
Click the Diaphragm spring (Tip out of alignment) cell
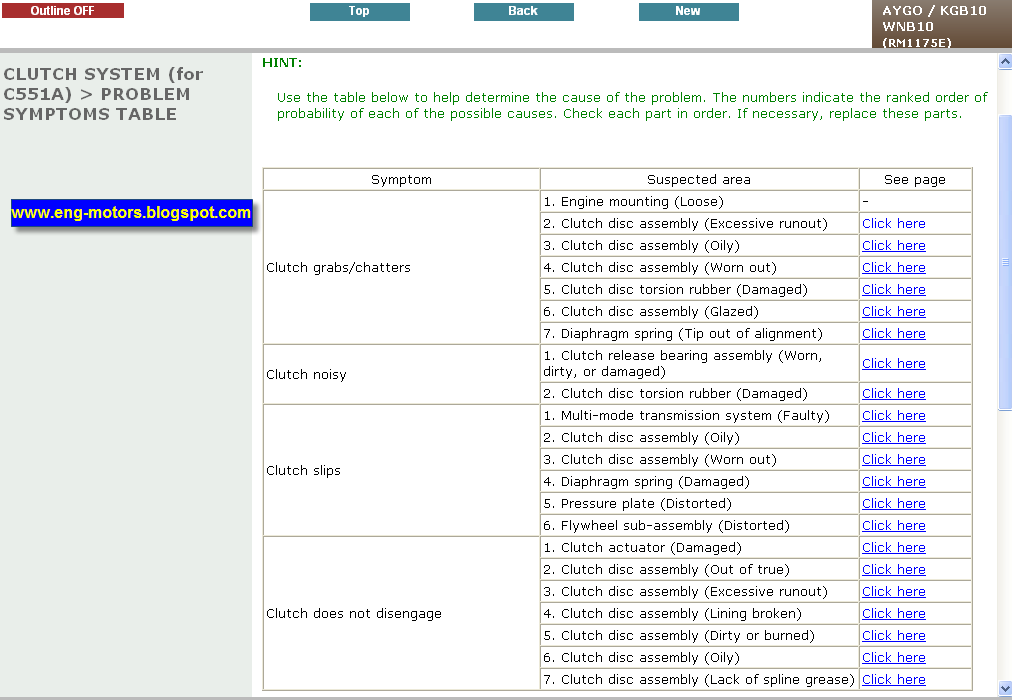click(x=699, y=333)
